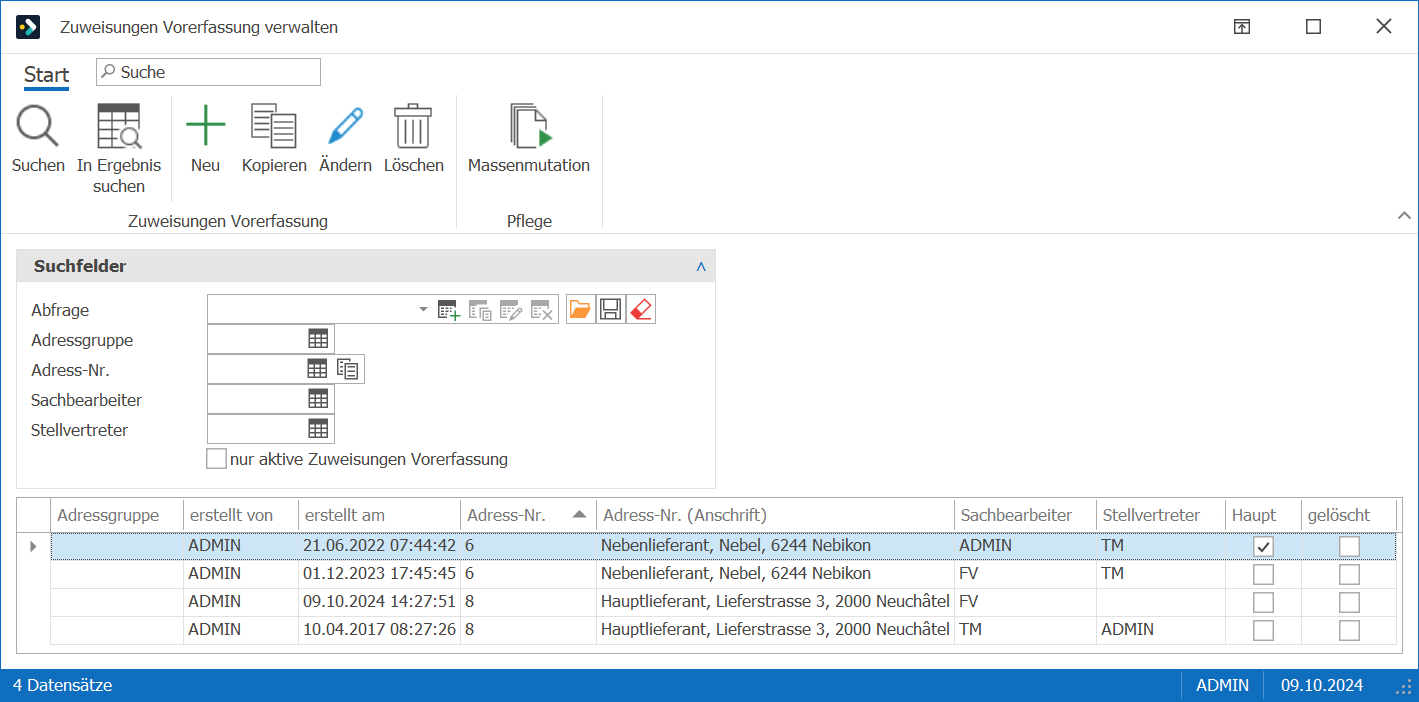Open the Adress-Nr. lookup table icon
The image size is (1419, 702).
(317, 369)
